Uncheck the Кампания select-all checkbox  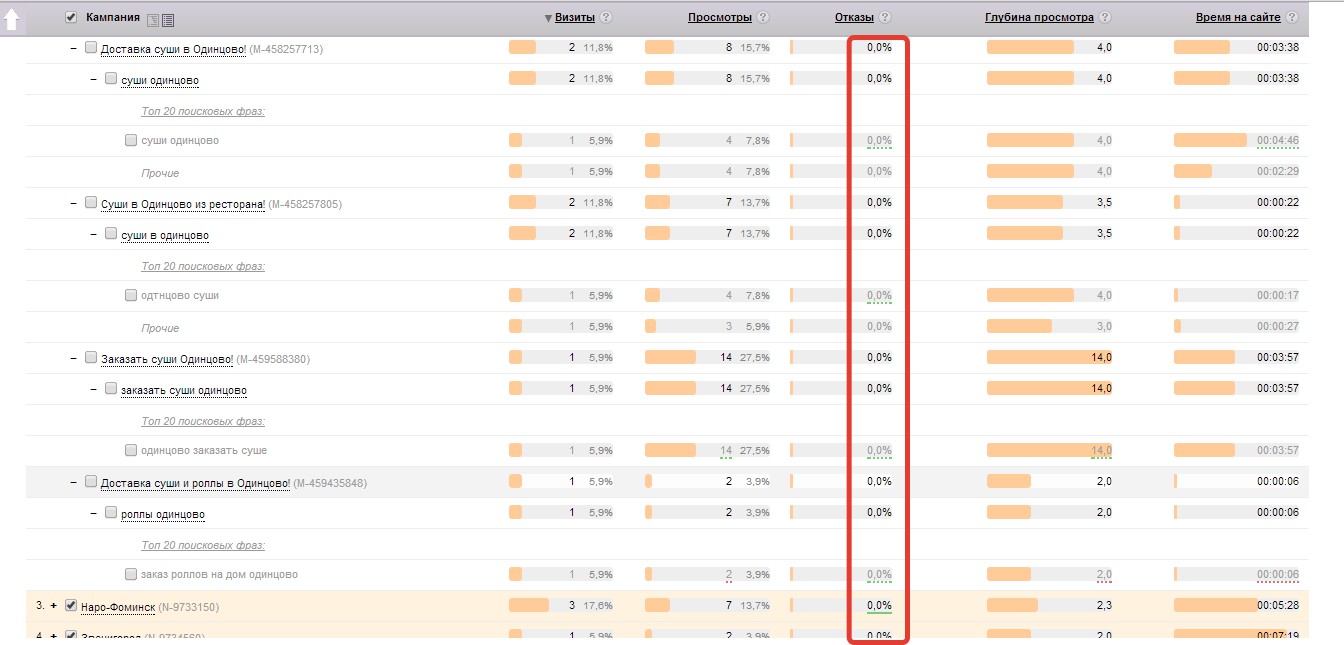point(71,17)
